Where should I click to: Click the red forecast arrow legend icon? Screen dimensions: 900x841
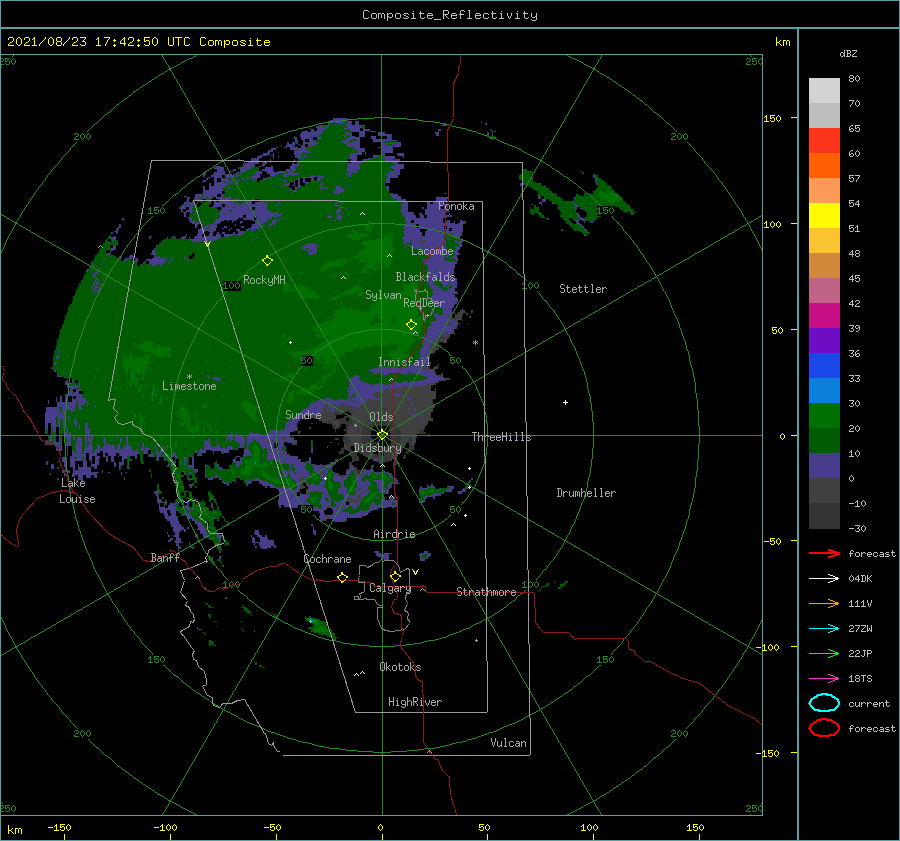click(824, 553)
